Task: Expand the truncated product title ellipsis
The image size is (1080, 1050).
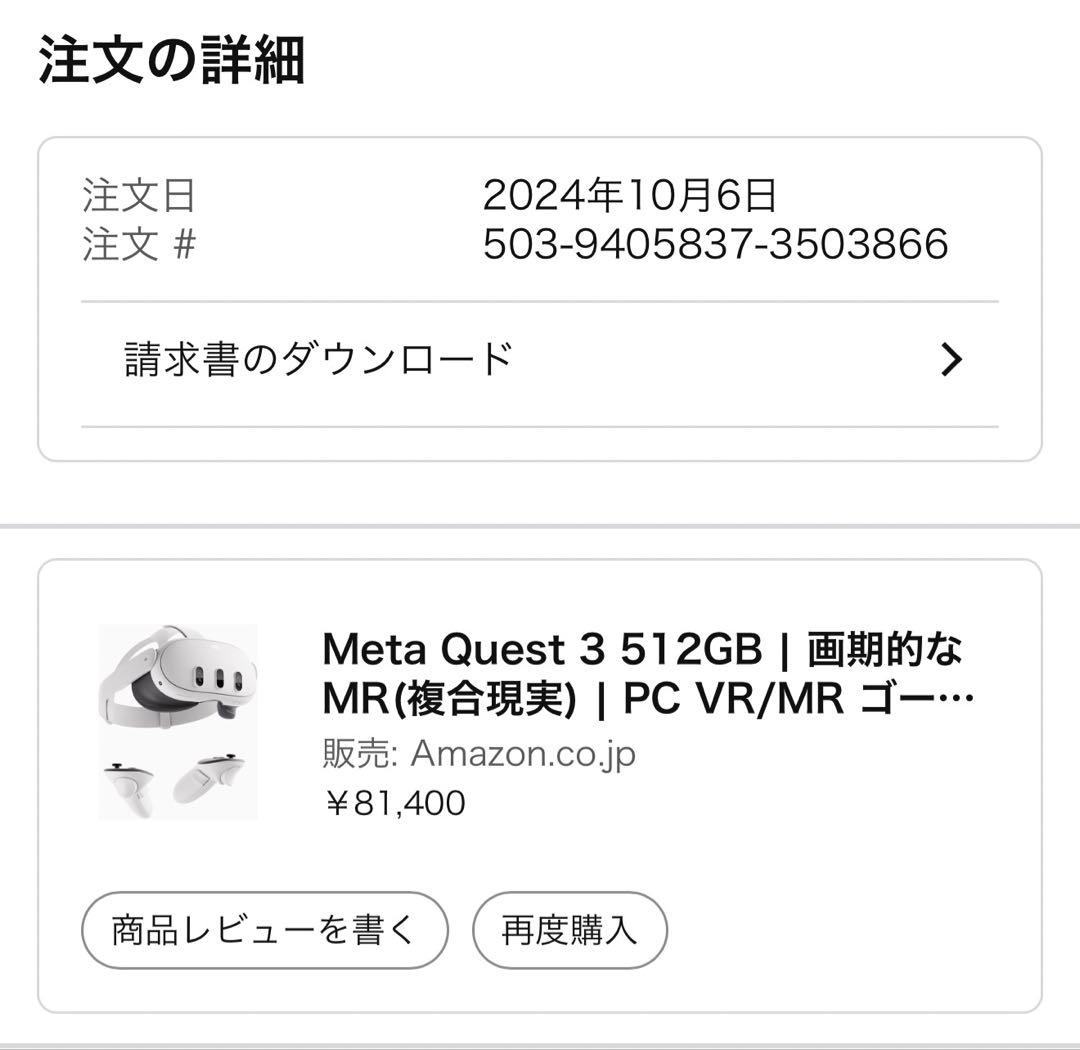Action: coord(940,697)
